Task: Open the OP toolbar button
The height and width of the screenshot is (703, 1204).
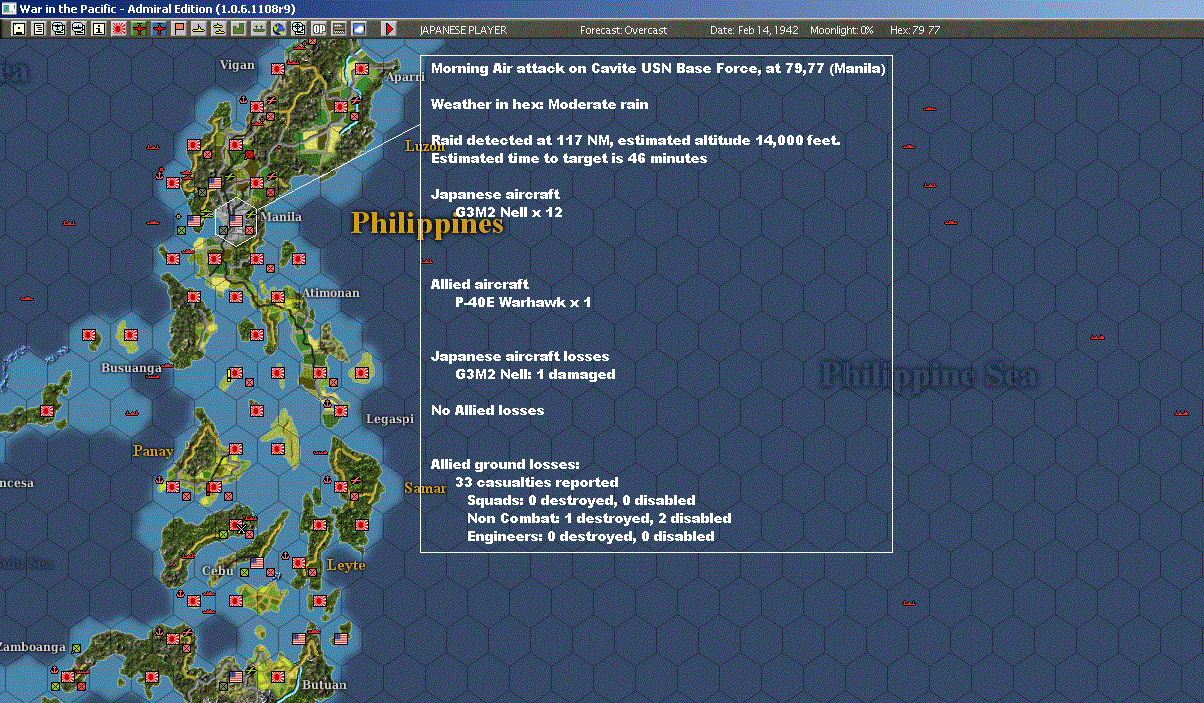Action: 318,29
